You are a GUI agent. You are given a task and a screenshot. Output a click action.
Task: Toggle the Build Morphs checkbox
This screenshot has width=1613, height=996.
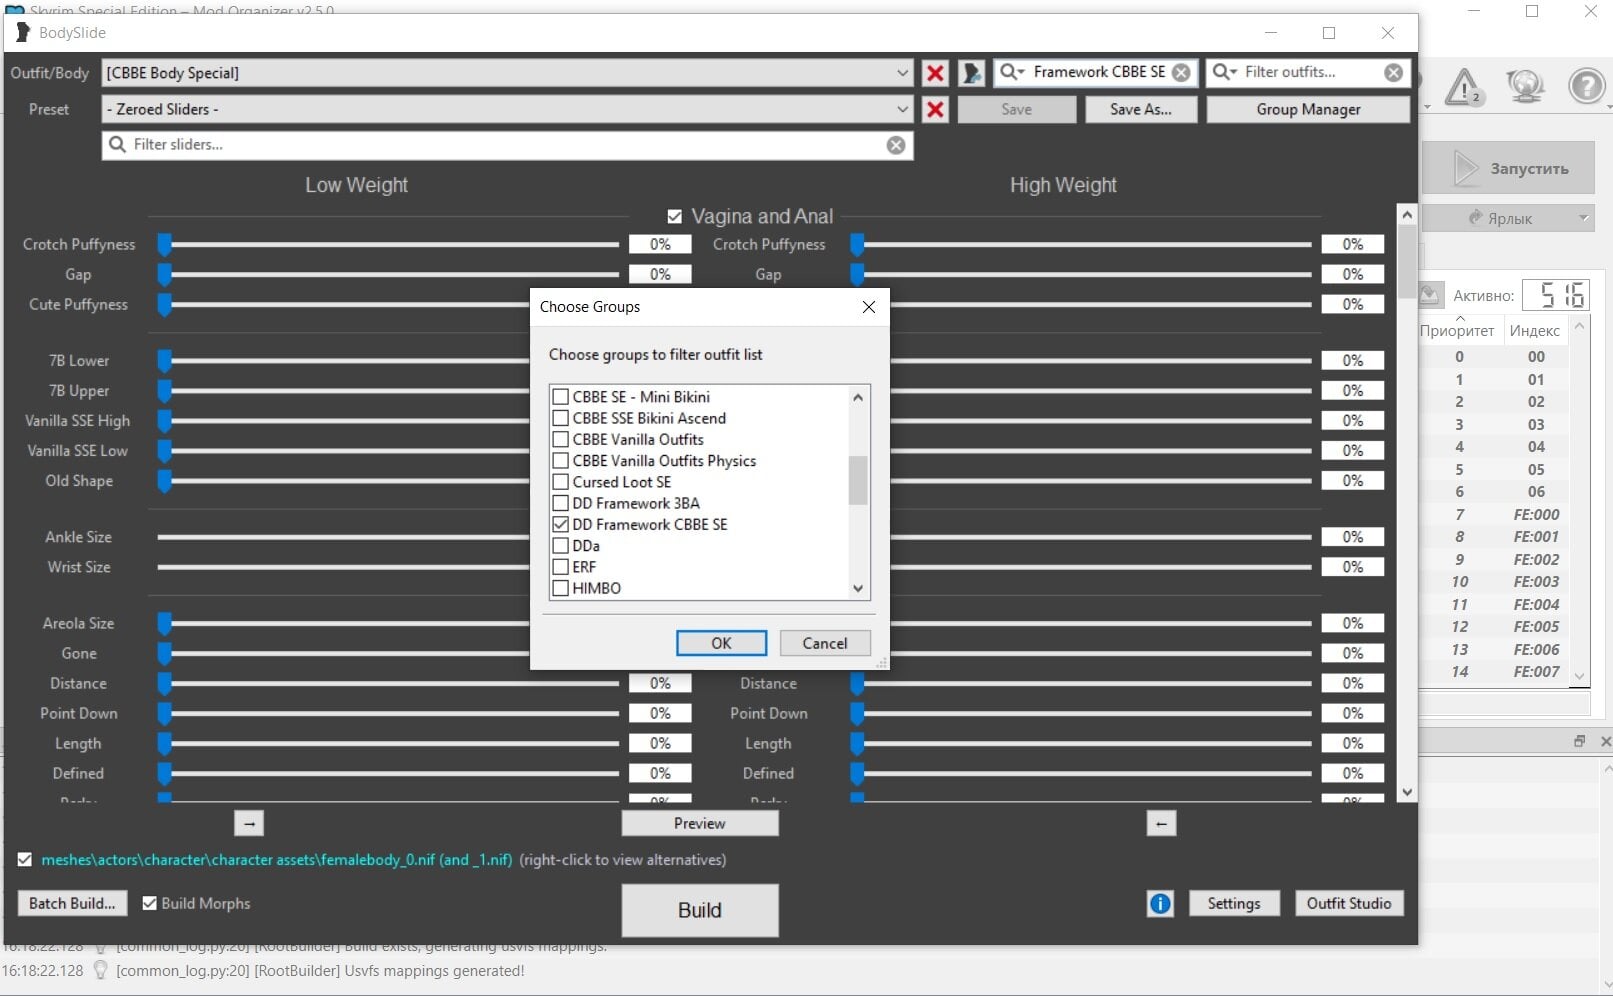click(x=150, y=903)
